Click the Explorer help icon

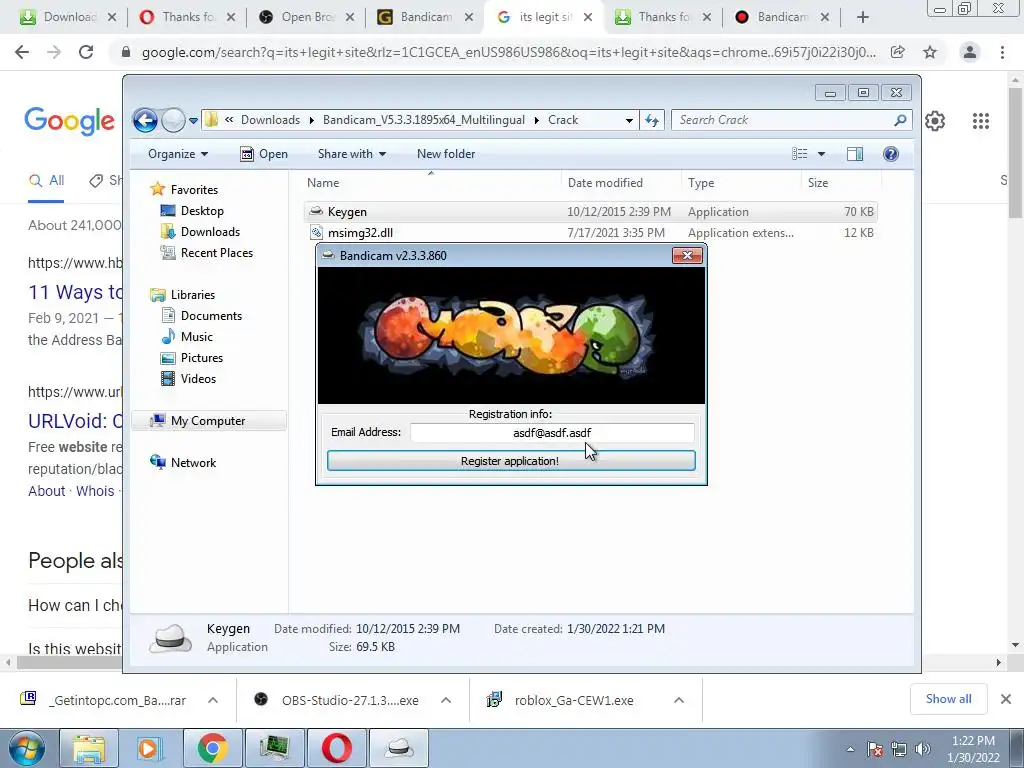pyautogui.click(x=891, y=154)
